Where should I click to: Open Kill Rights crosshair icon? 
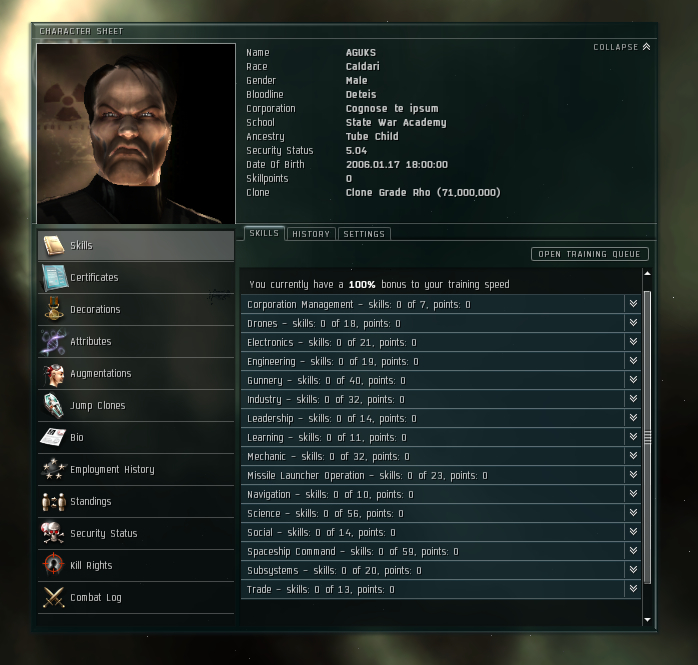[53, 564]
